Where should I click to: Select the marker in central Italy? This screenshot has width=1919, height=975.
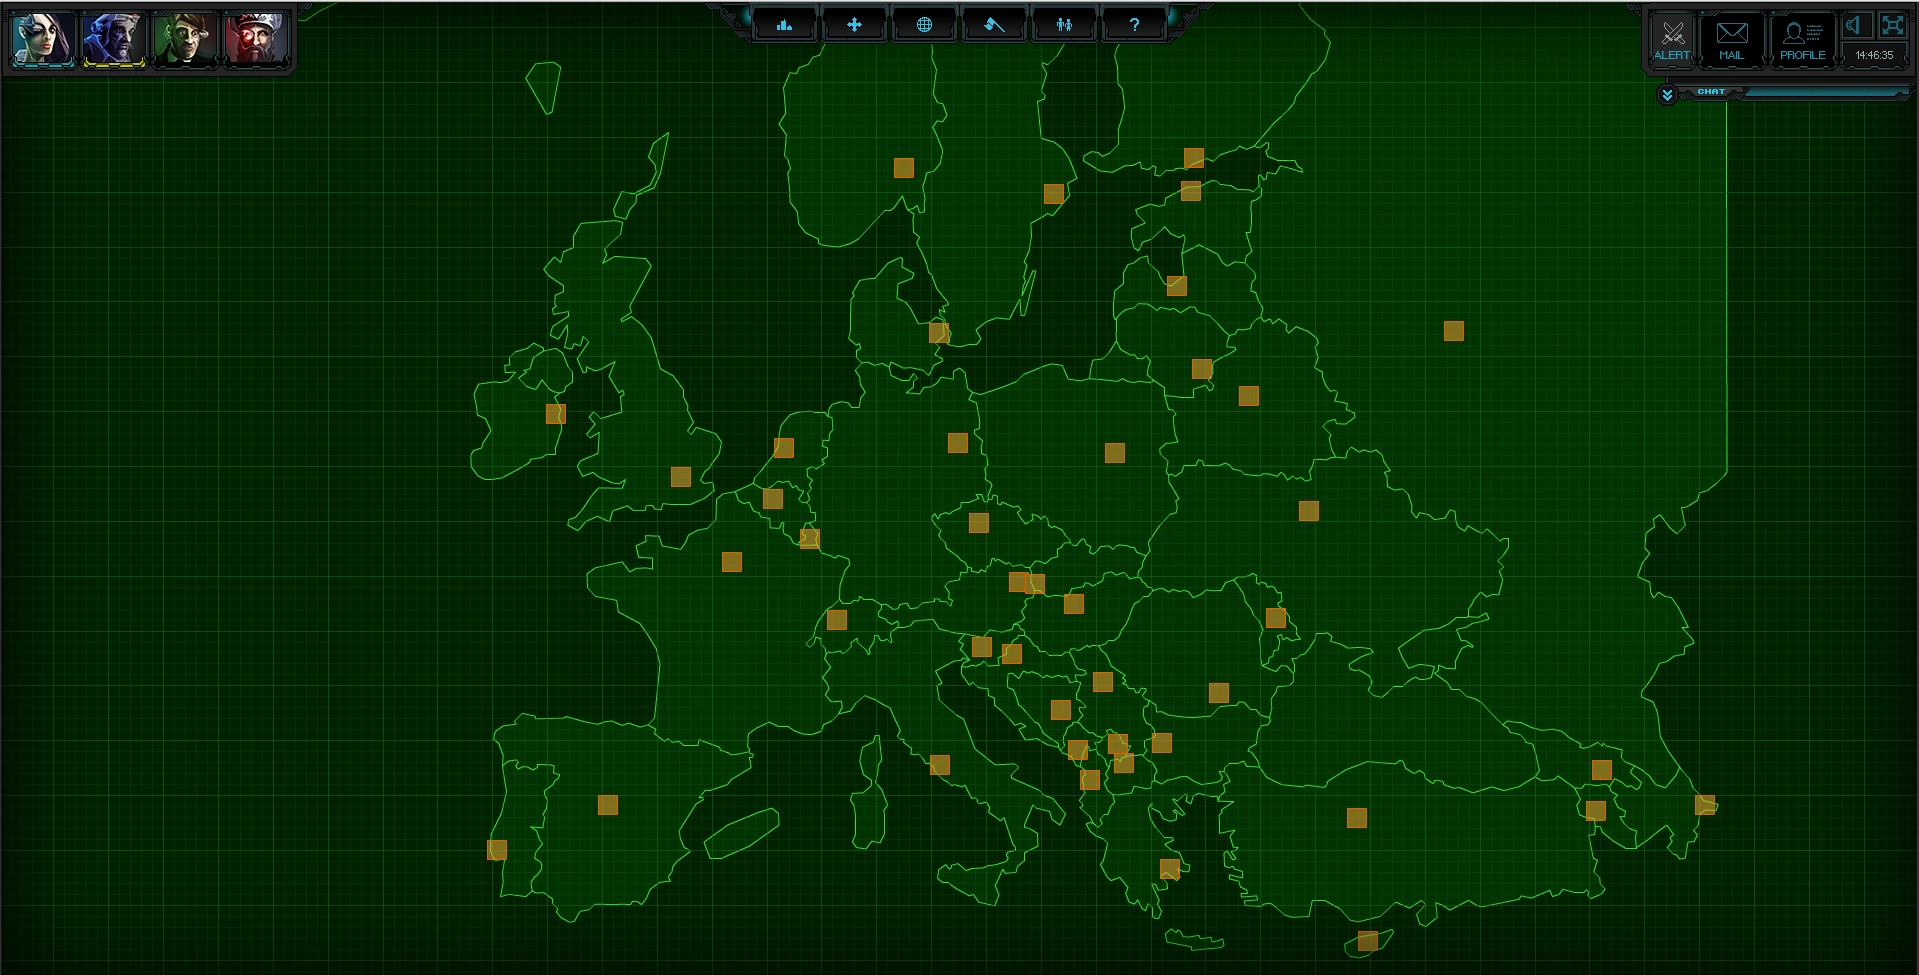(940, 765)
